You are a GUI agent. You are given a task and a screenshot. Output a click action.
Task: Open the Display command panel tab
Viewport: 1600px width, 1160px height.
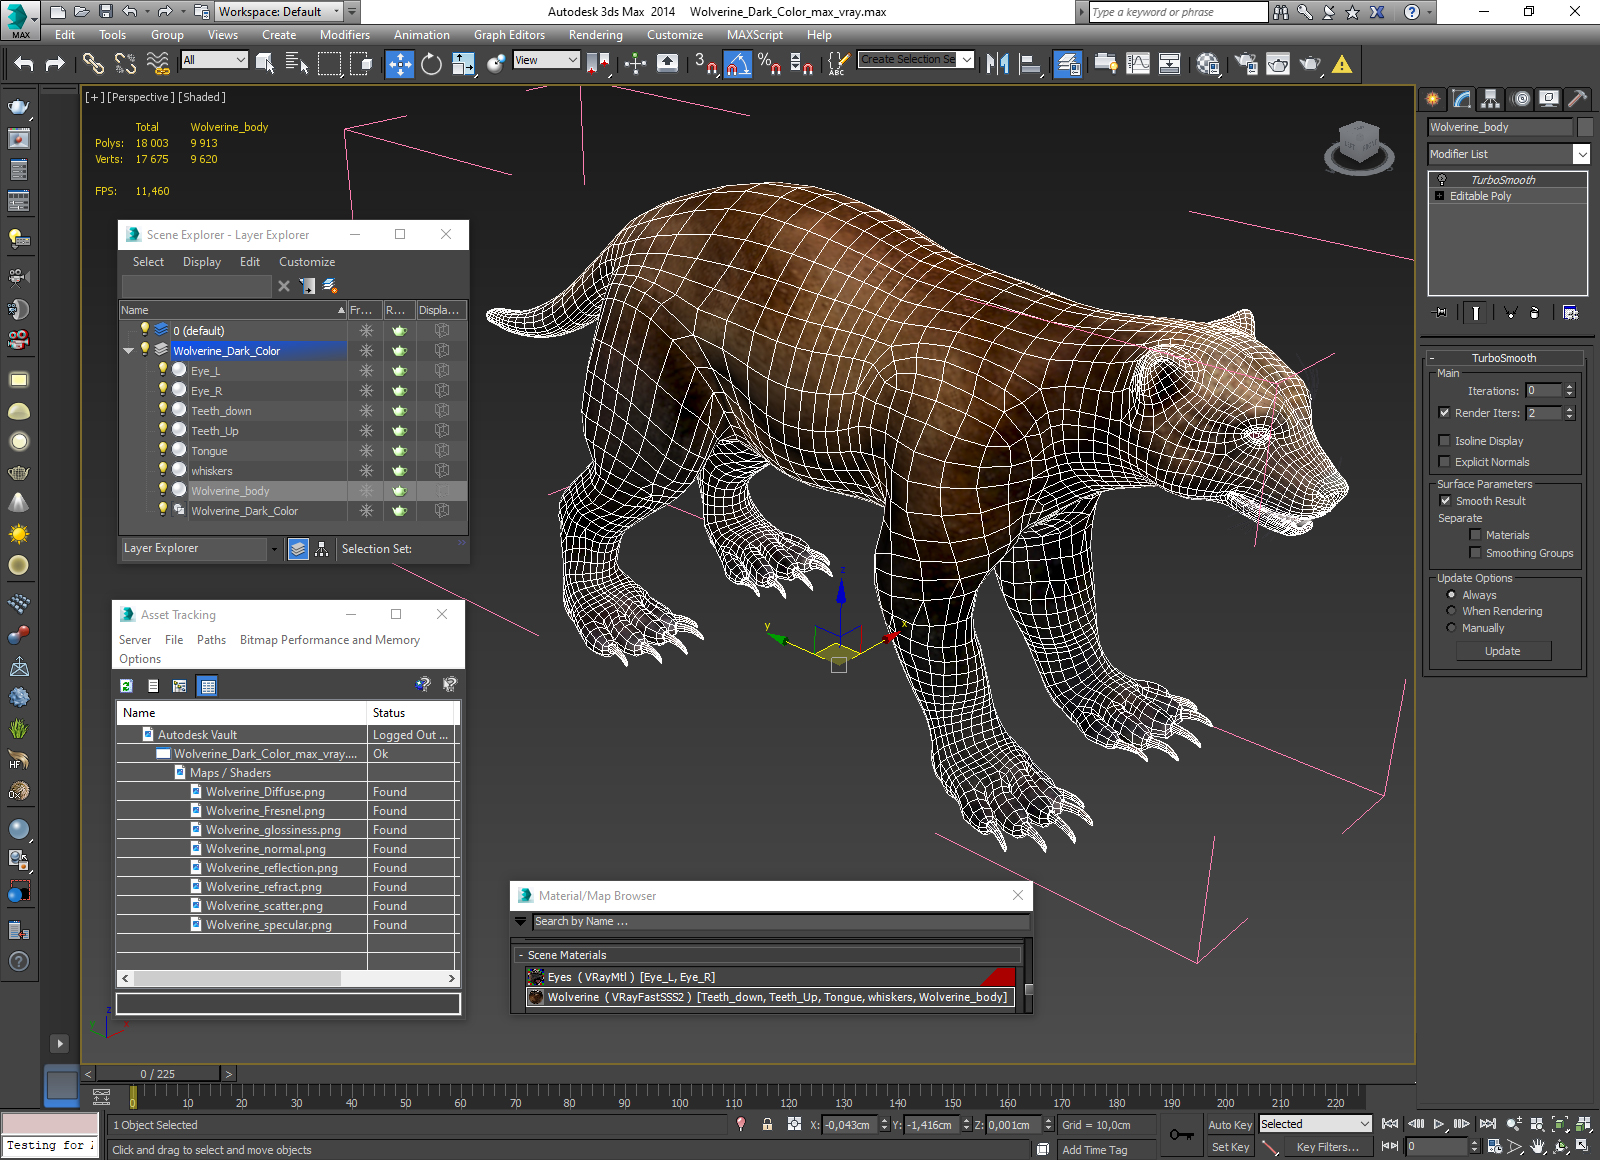click(x=1549, y=98)
